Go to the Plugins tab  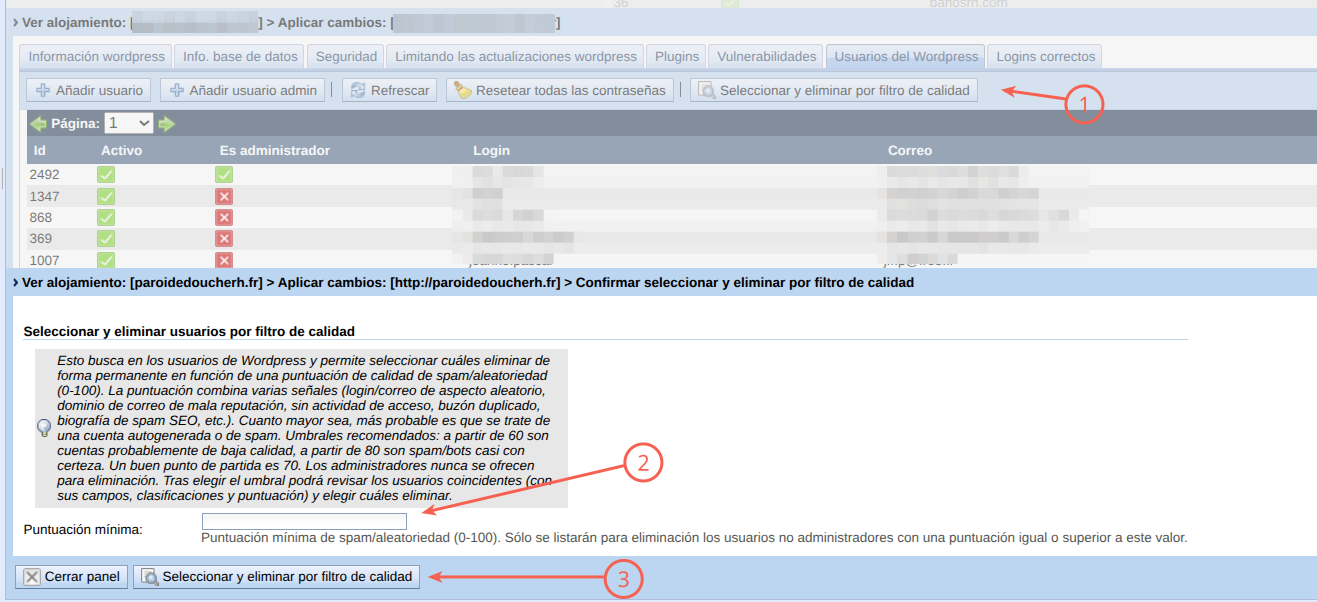(x=677, y=56)
